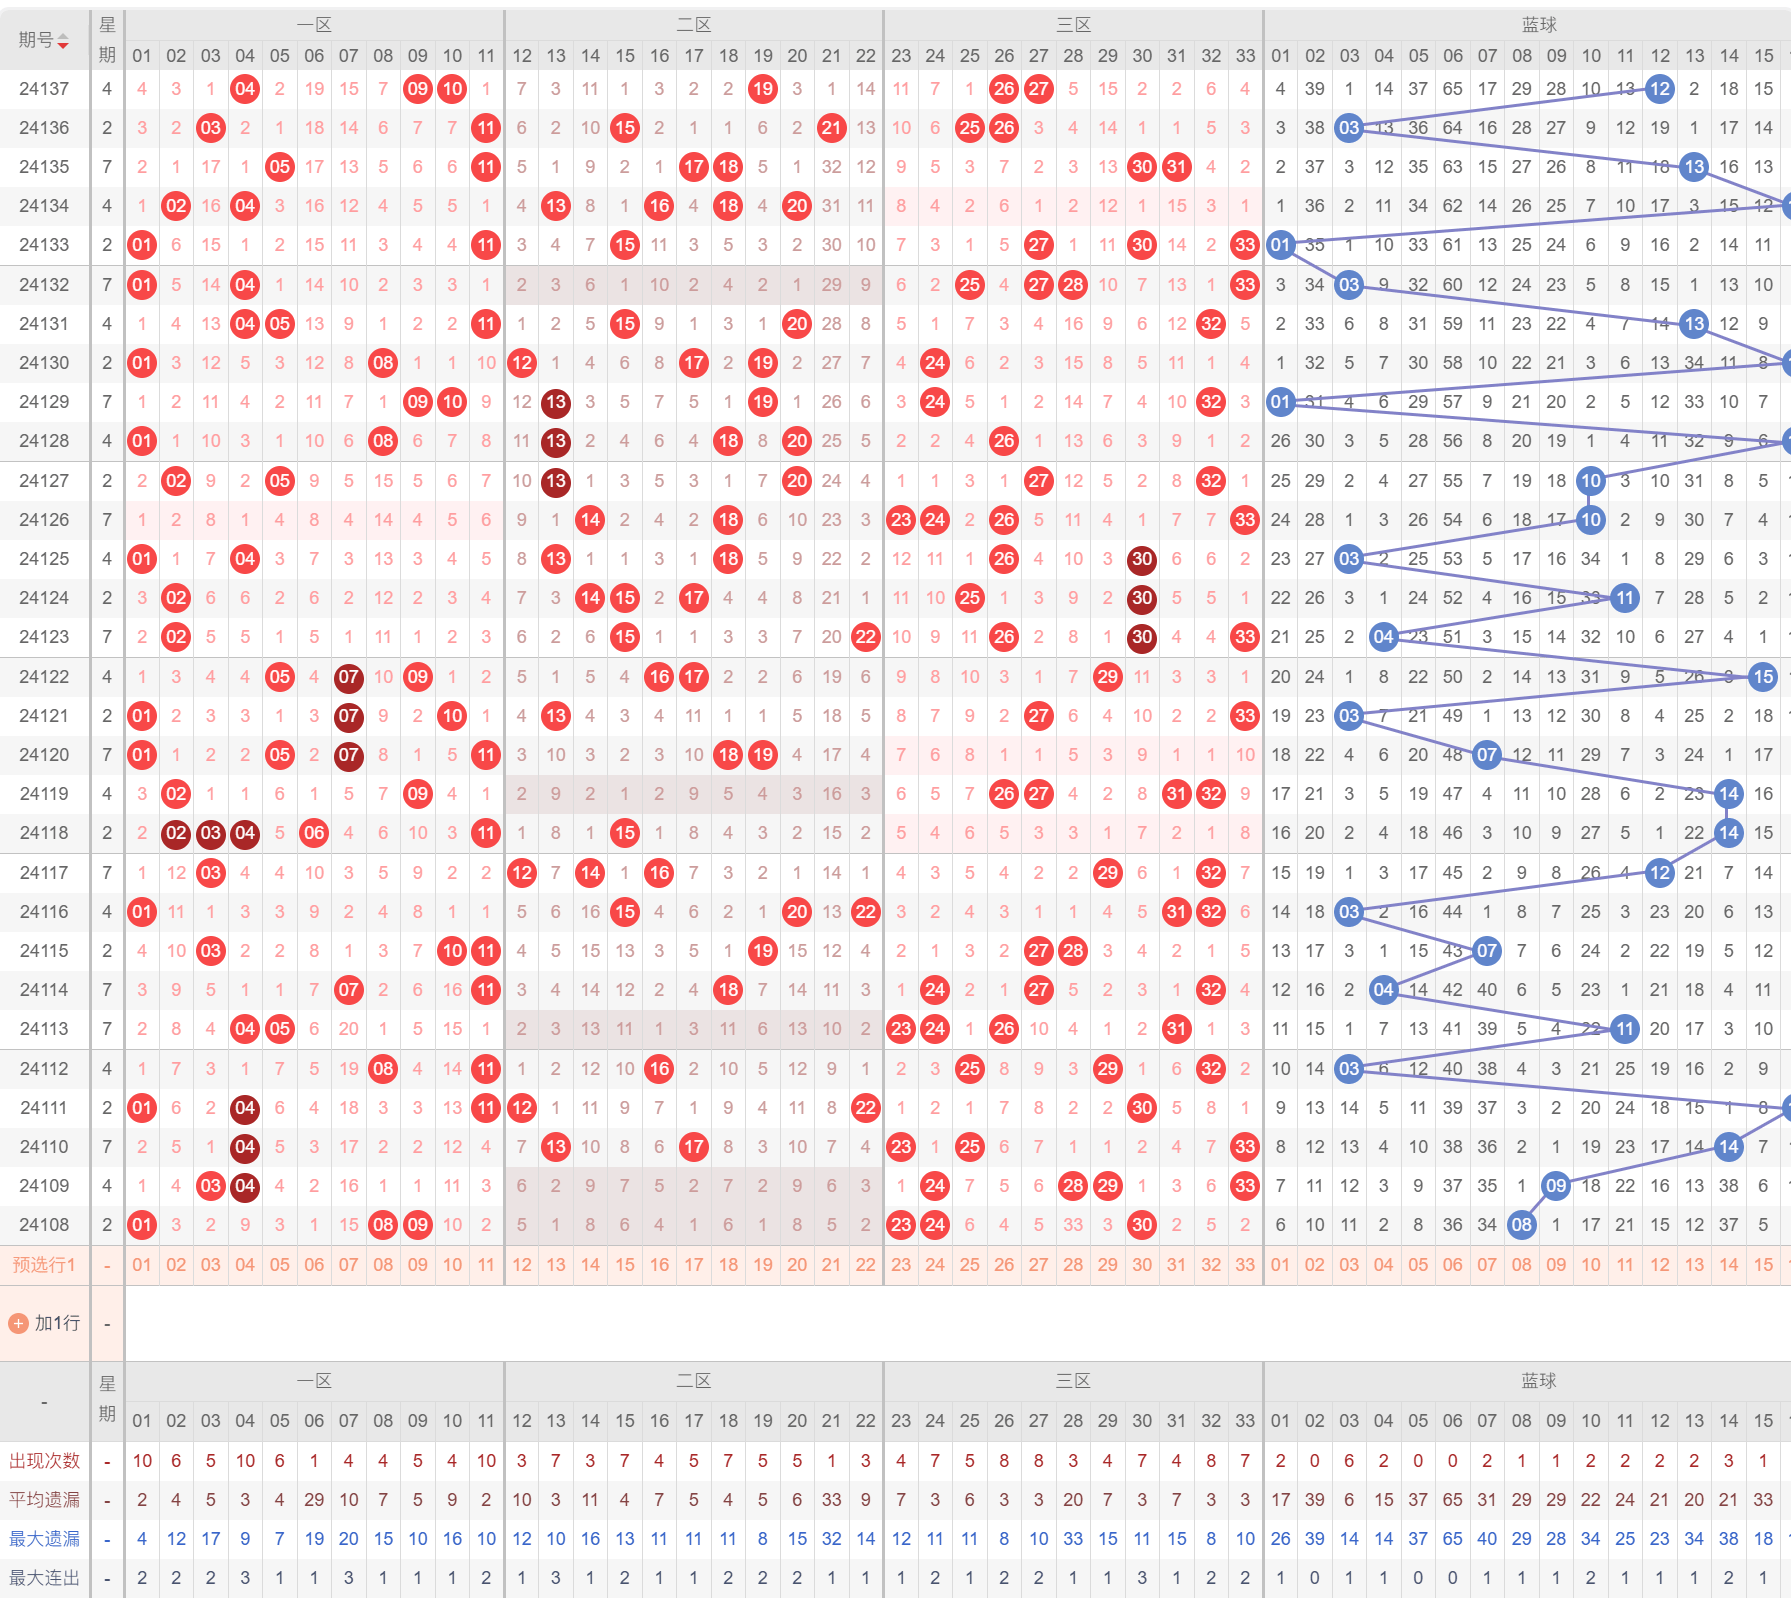This screenshot has width=1791, height=1598.
Task: Select blue number 08 in 预选行1 row
Action: pos(1522,1265)
